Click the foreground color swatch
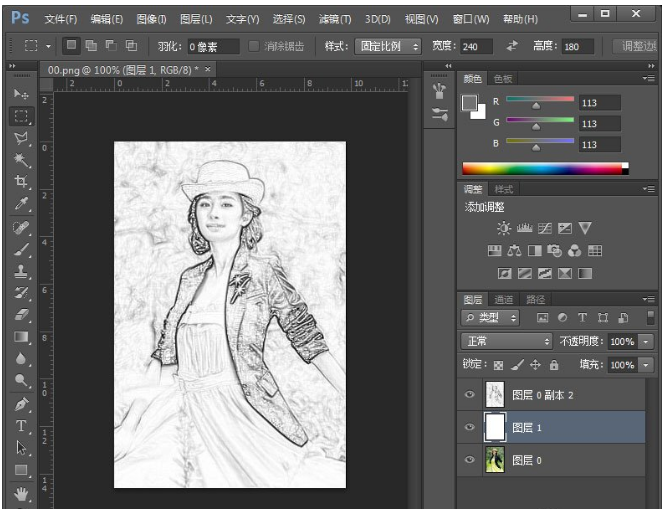The image size is (668, 509). coord(469,102)
